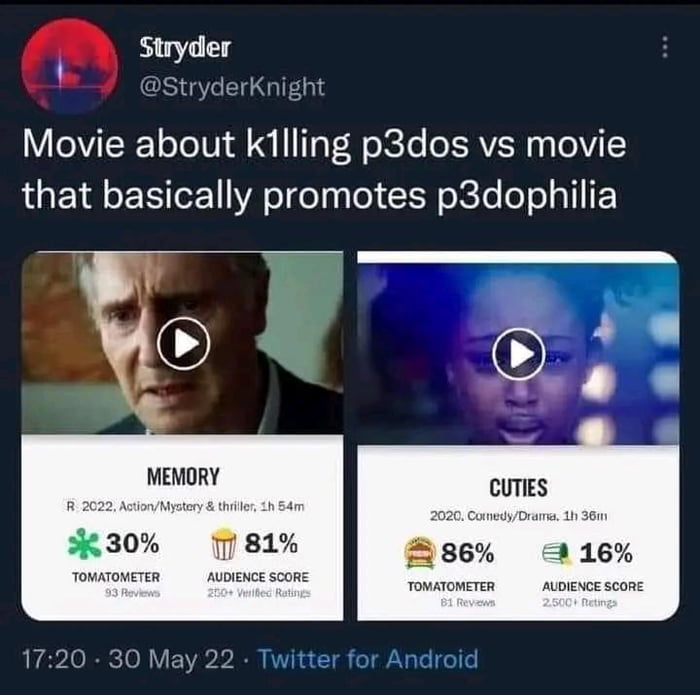Select the MEMORY movie title

pyautogui.click(x=183, y=476)
